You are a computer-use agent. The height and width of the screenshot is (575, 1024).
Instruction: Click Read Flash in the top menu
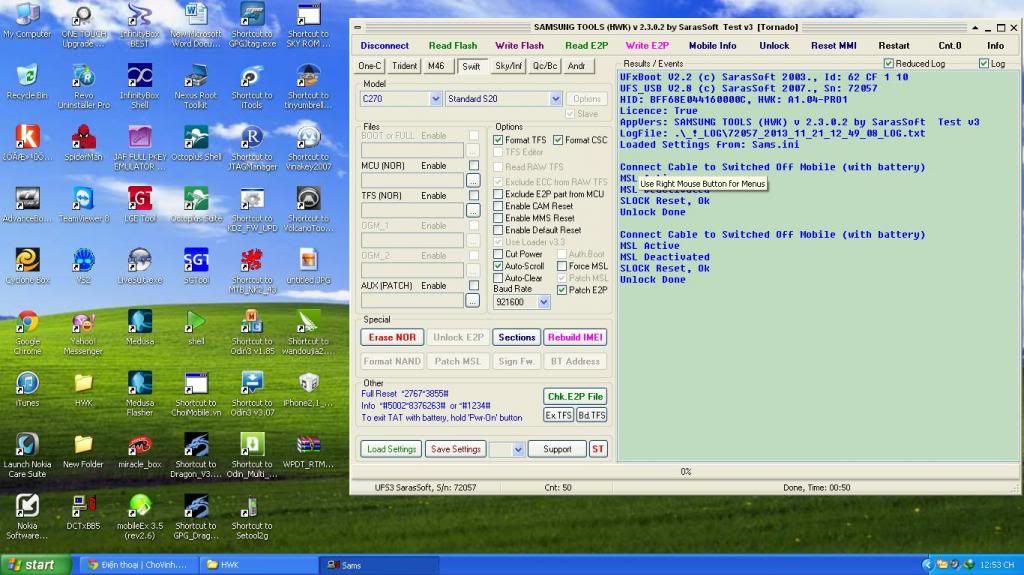pyautogui.click(x=453, y=46)
